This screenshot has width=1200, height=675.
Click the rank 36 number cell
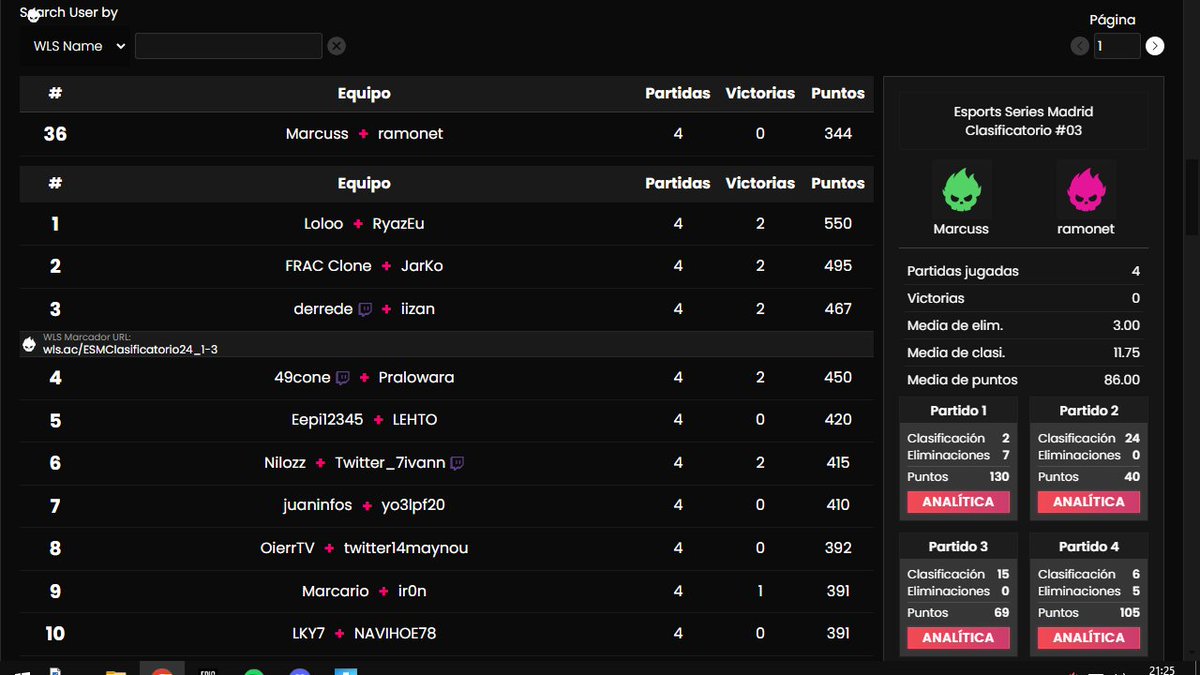[55, 134]
